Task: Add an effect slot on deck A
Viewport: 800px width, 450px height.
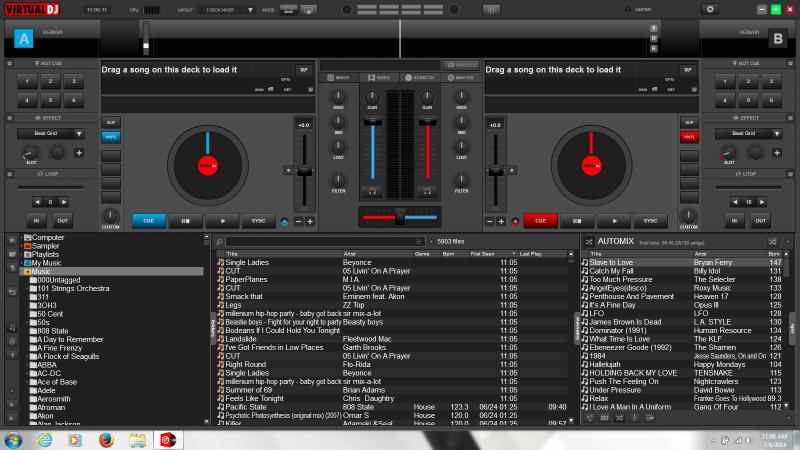Action: coord(79,153)
